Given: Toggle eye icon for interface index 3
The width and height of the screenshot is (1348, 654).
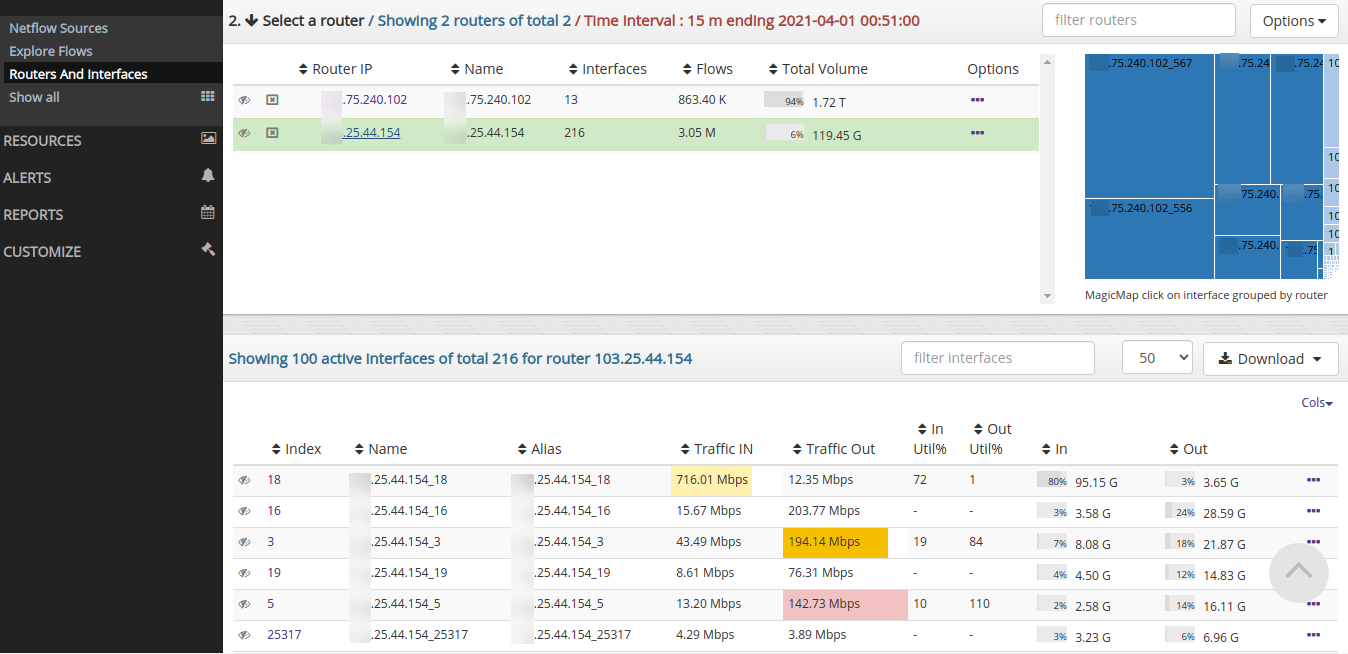Looking at the screenshot, I should point(244,542).
